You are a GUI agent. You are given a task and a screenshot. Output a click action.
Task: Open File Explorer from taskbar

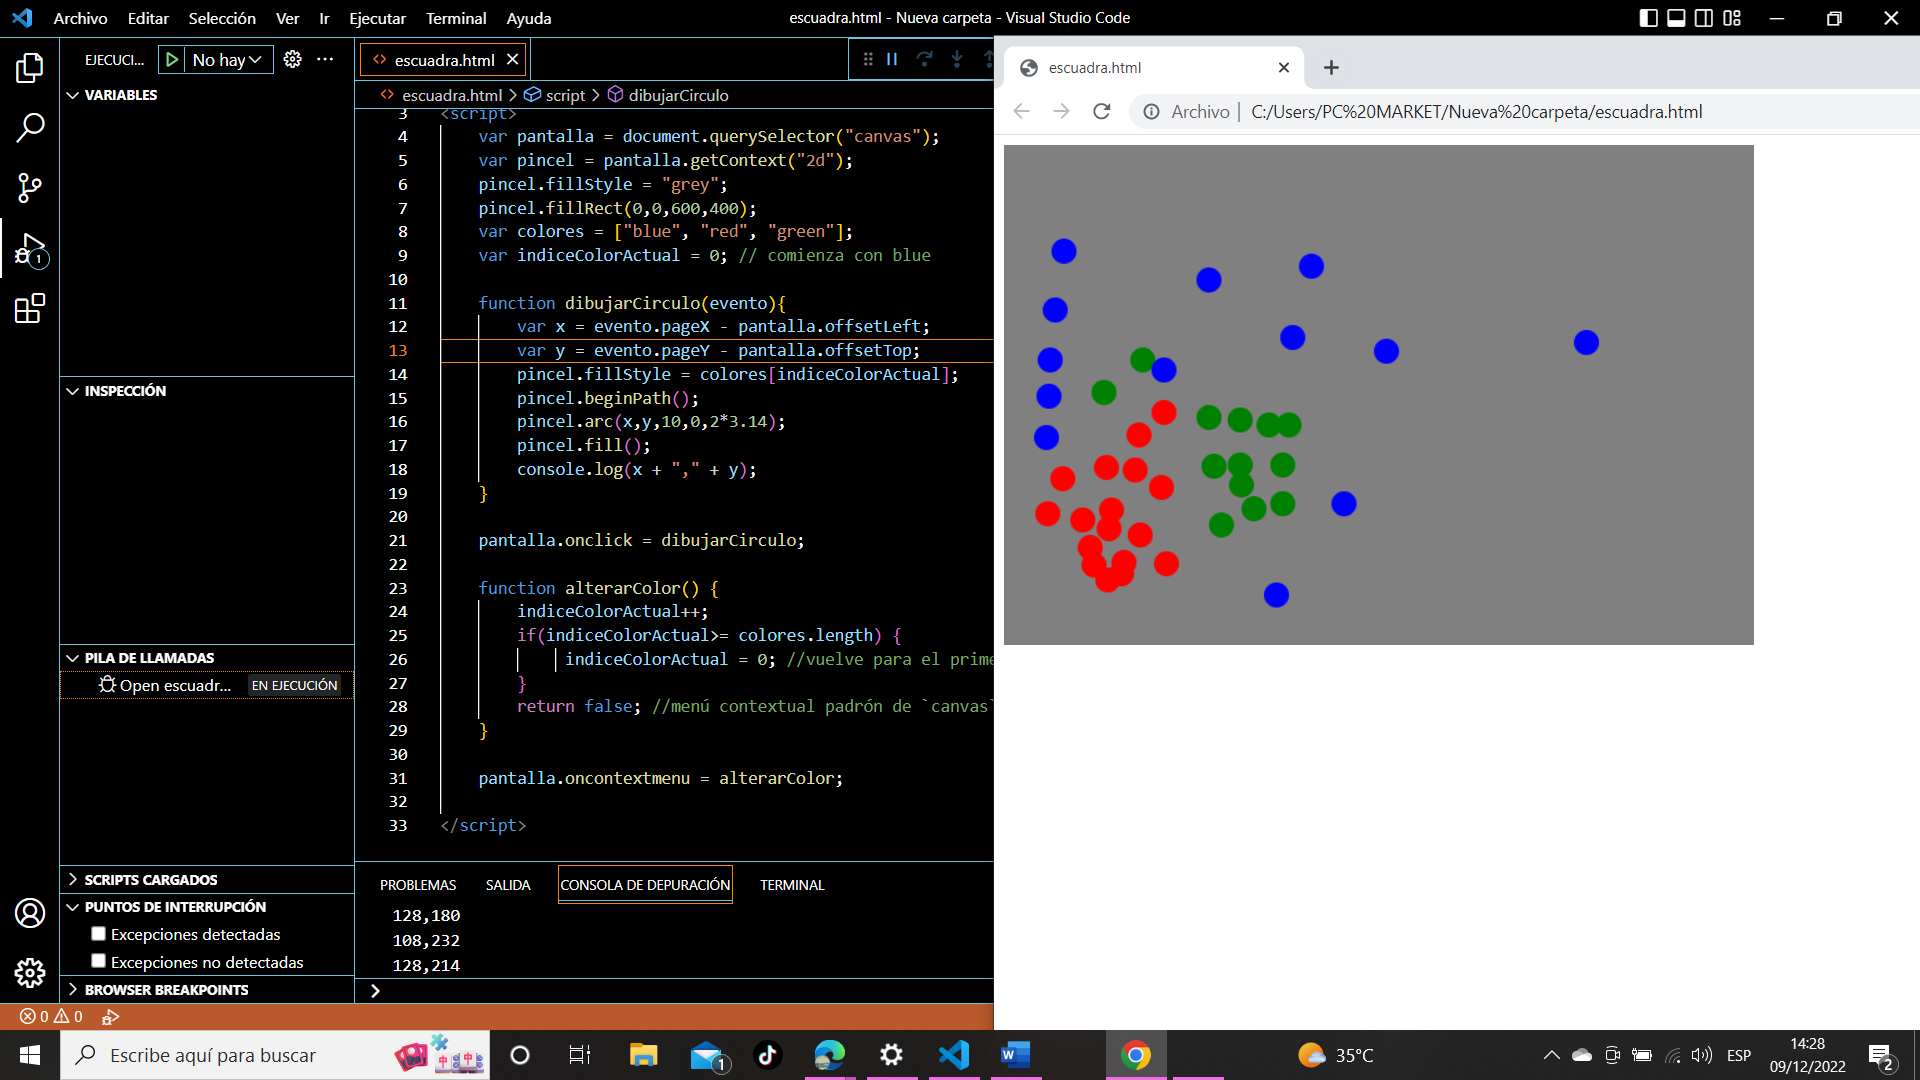coord(643,1055)
